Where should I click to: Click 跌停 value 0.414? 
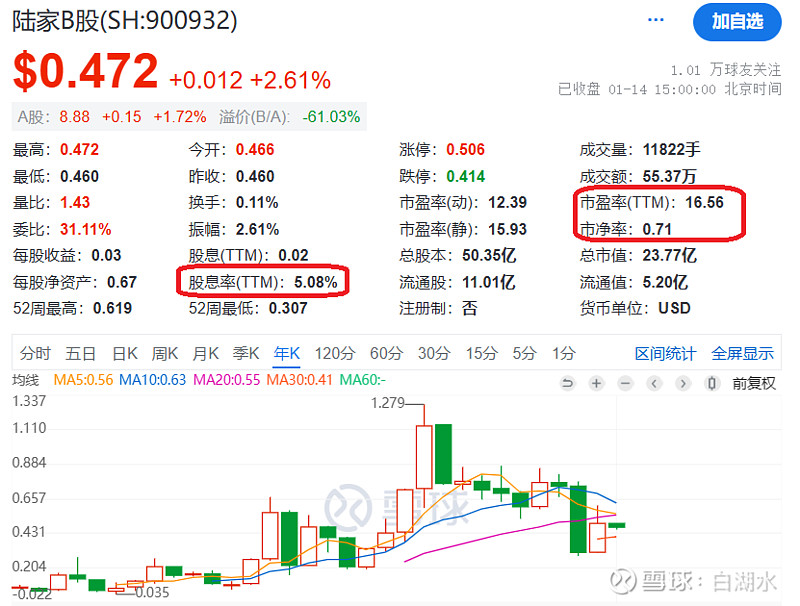point(465,176)
